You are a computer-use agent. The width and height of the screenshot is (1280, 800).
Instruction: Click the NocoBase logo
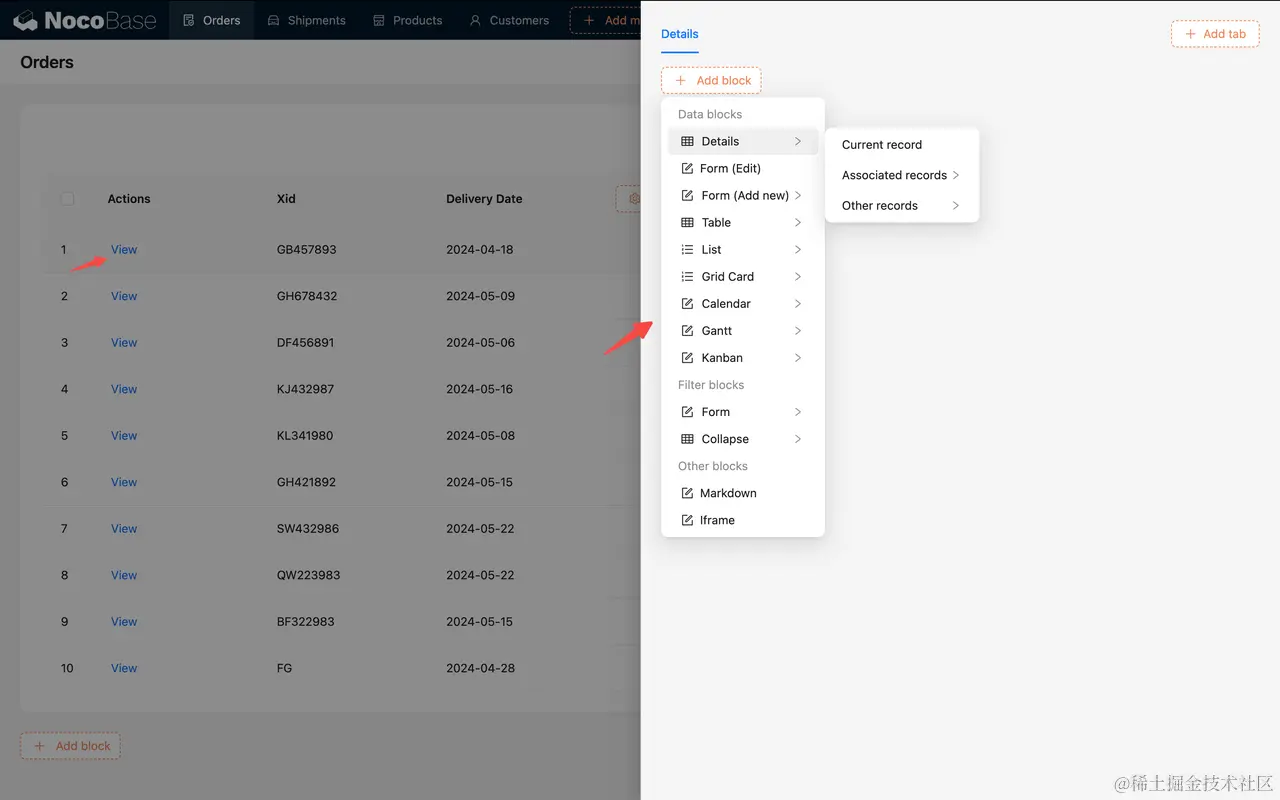[x=85, y=20]
